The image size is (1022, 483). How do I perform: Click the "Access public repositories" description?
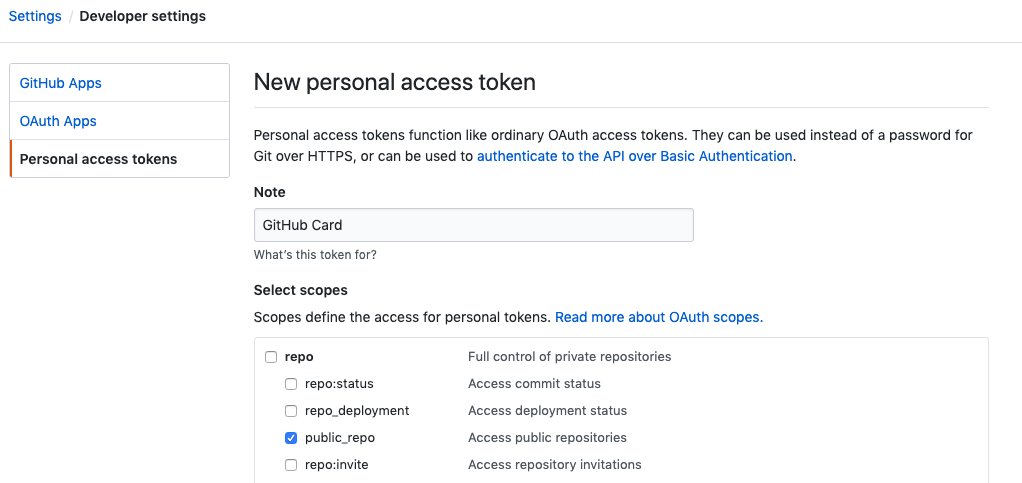(547, 438)
